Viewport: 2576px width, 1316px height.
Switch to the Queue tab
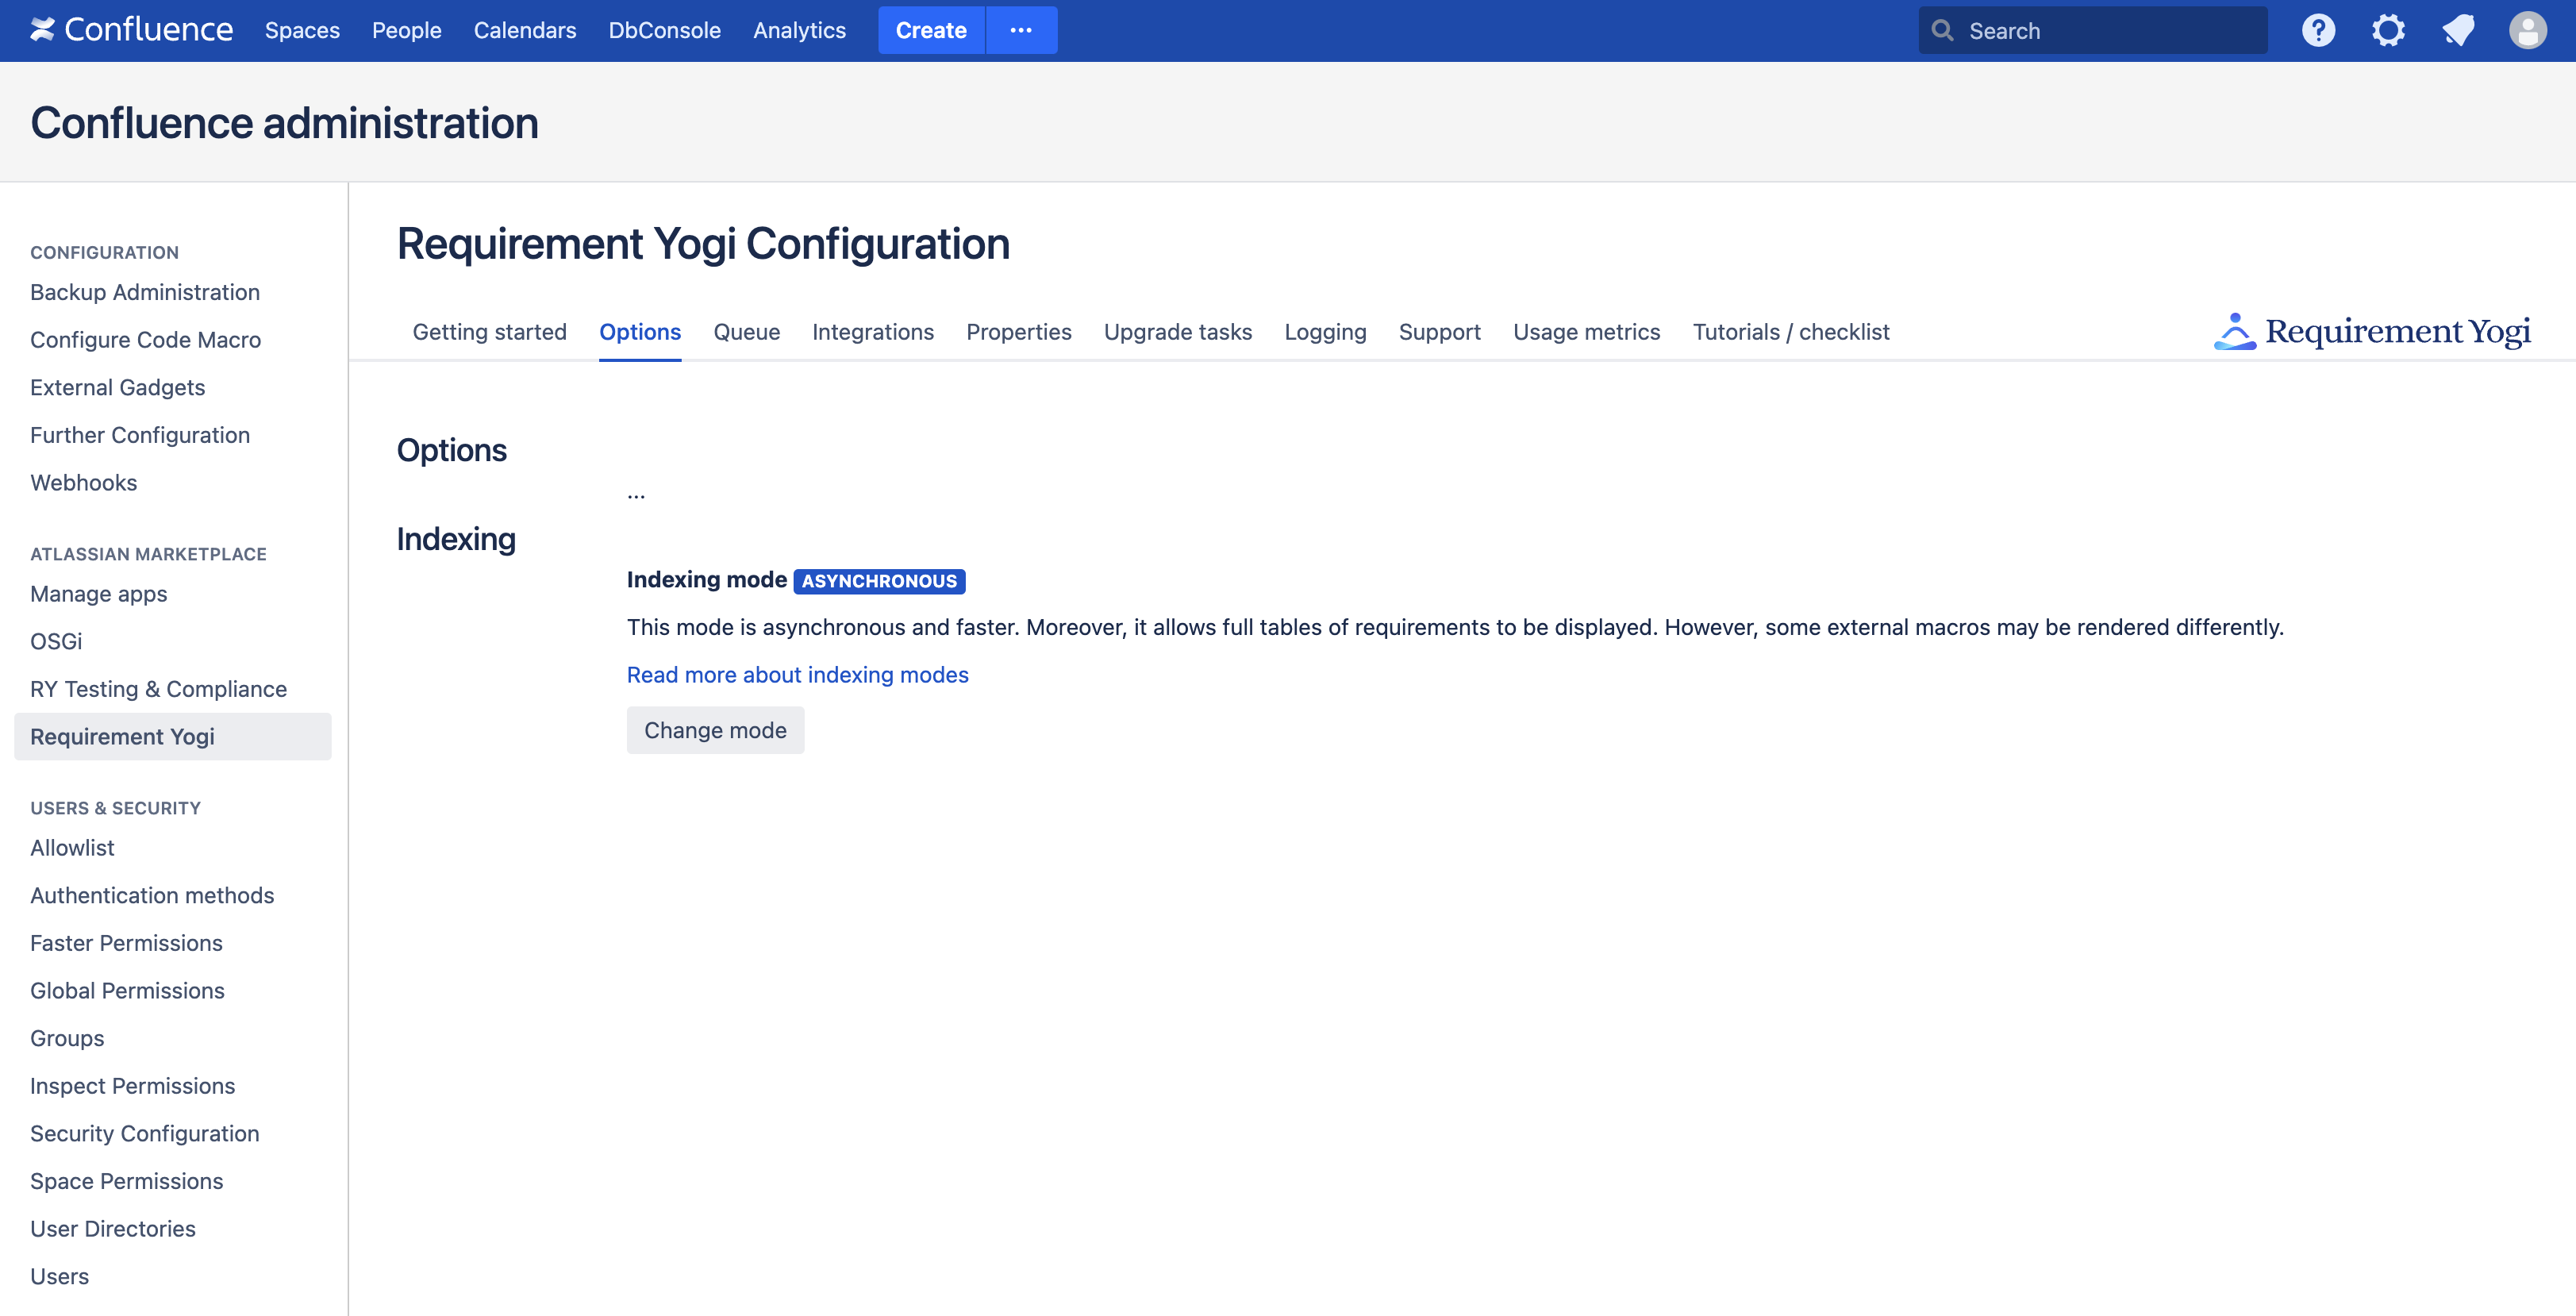coord(746,332)
